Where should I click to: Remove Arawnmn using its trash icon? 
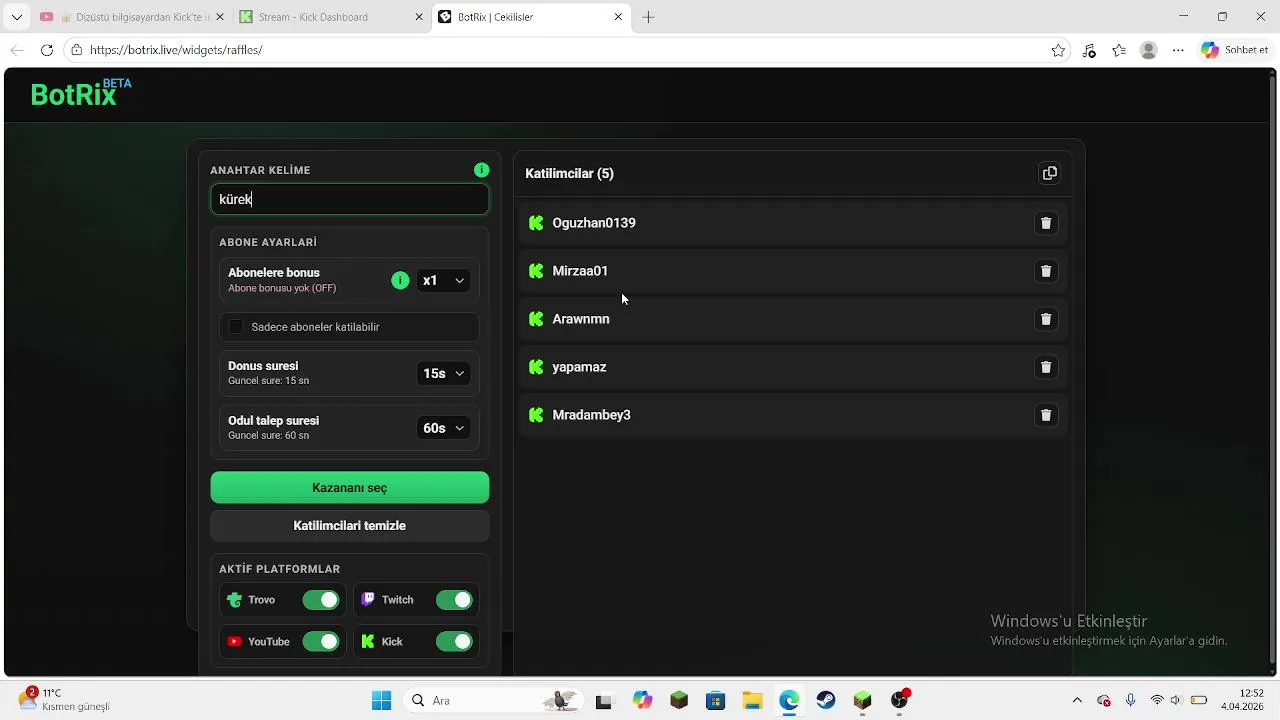point(1046,319)
